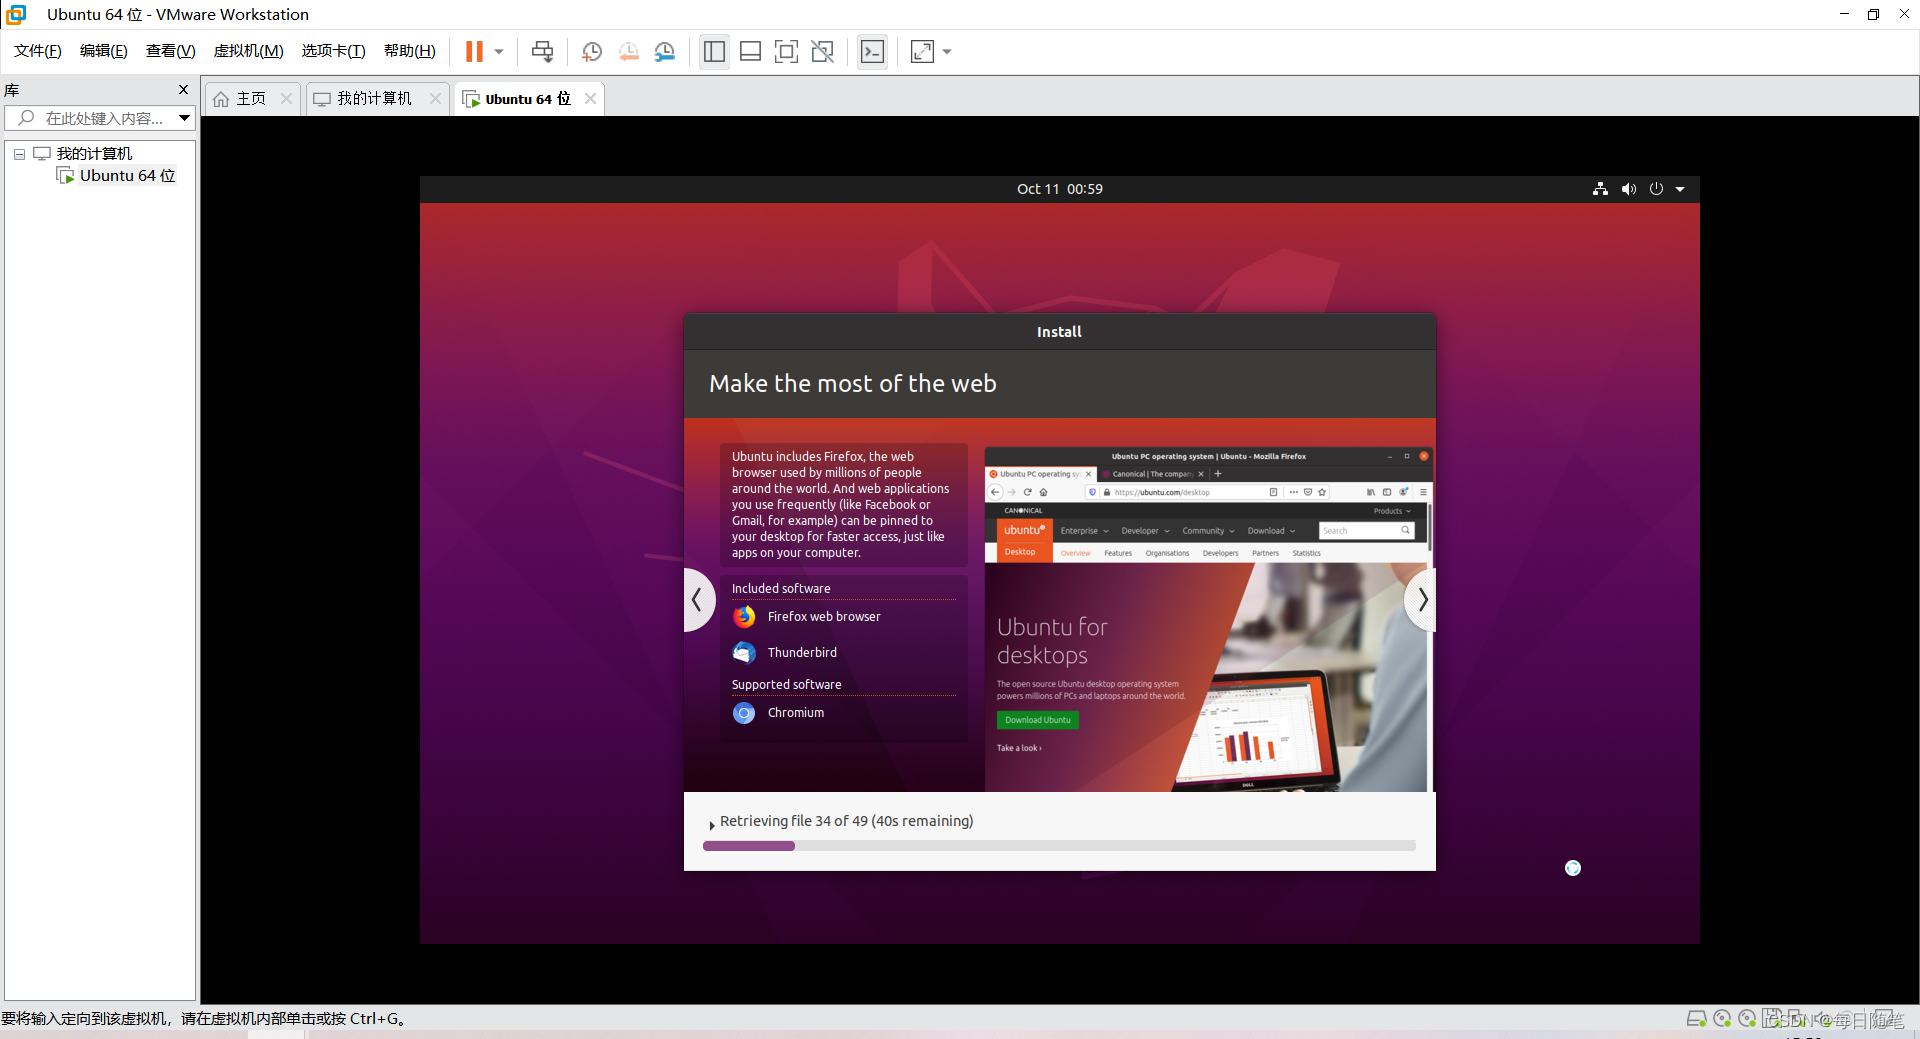Click the floppy drive status icon
This screenshot has height=1039, width=1920.
coord(1771,1019)
